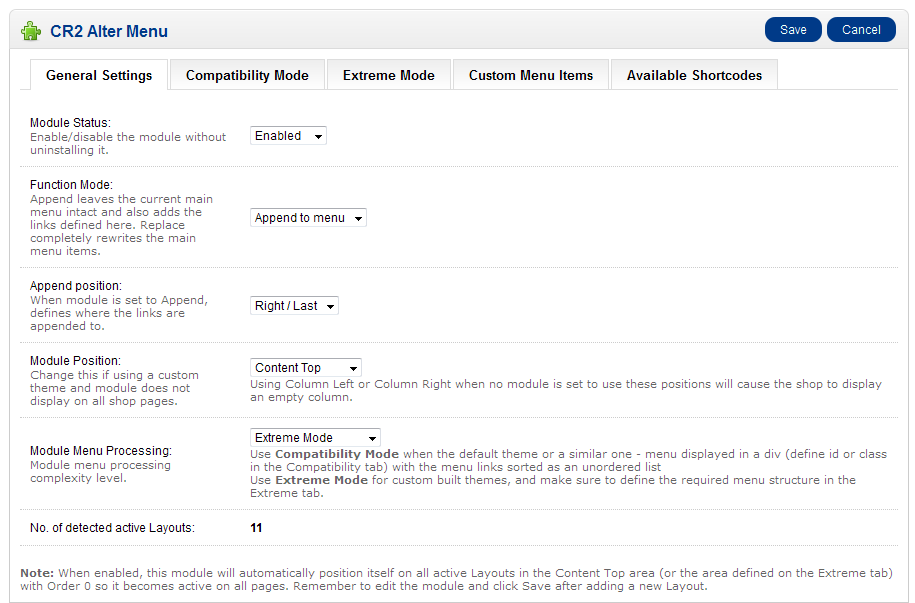Click the Module Status label
Viewport: 915px width, 603px height.
pos(70,123)
